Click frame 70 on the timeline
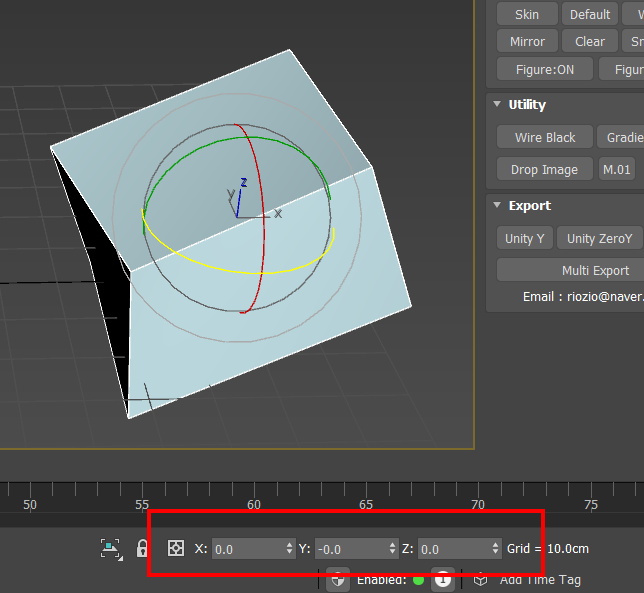644x593 pixels. point(478,504)
